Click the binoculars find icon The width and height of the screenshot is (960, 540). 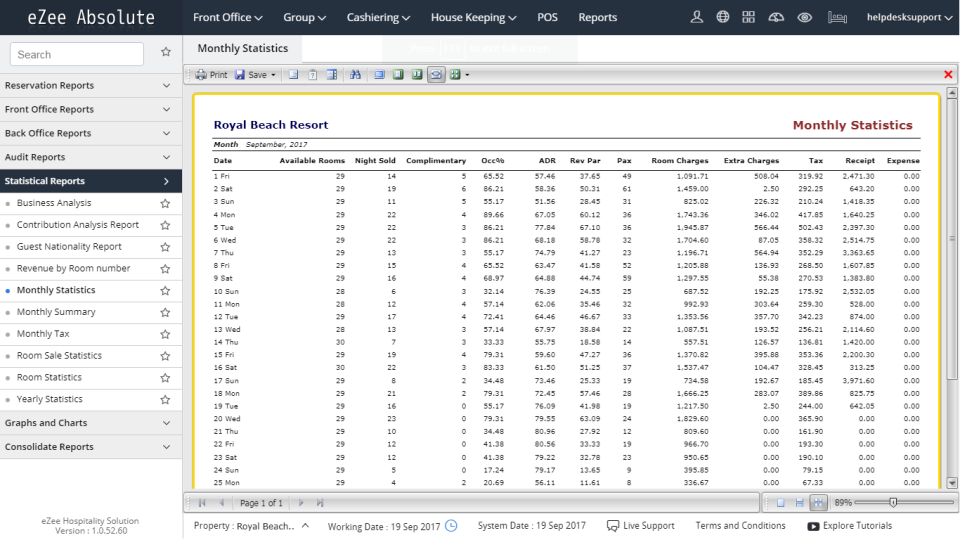click(355, 75)
